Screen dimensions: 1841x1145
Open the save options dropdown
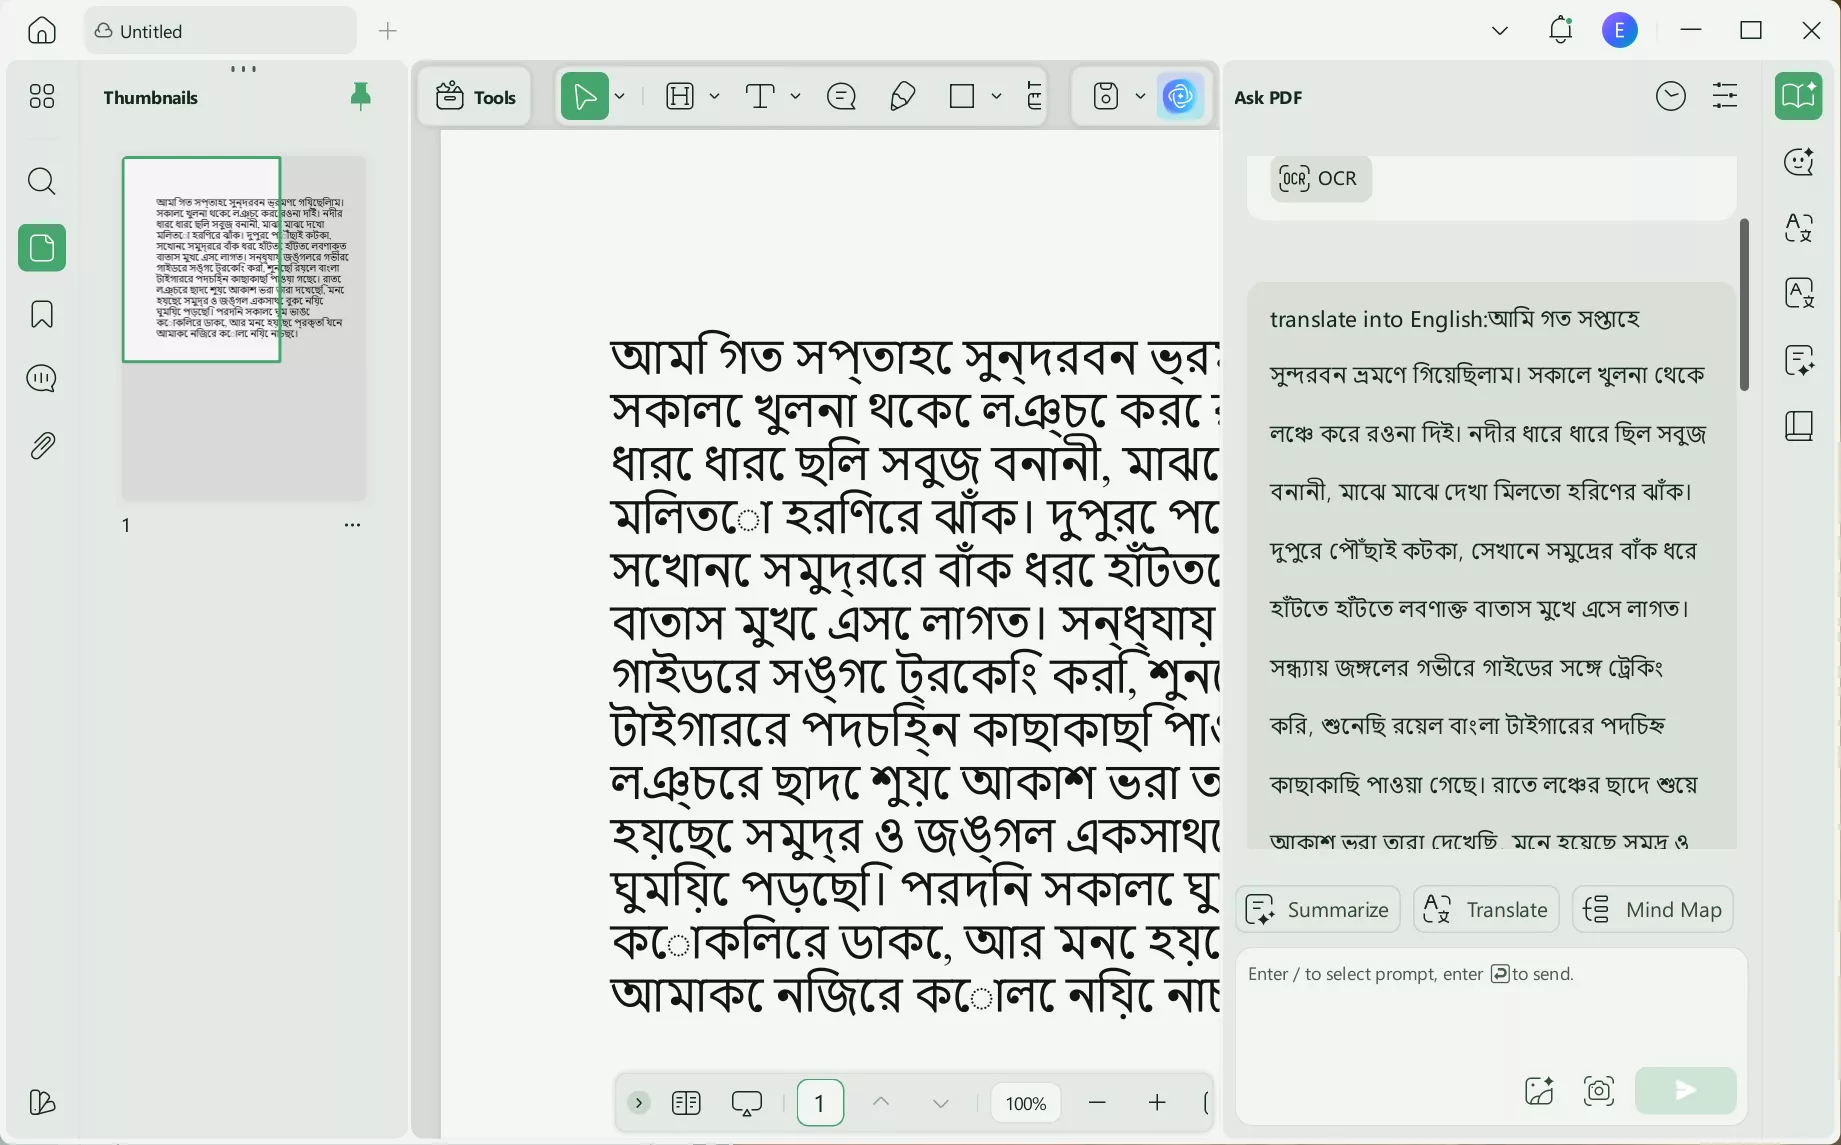click(1141, 96)
